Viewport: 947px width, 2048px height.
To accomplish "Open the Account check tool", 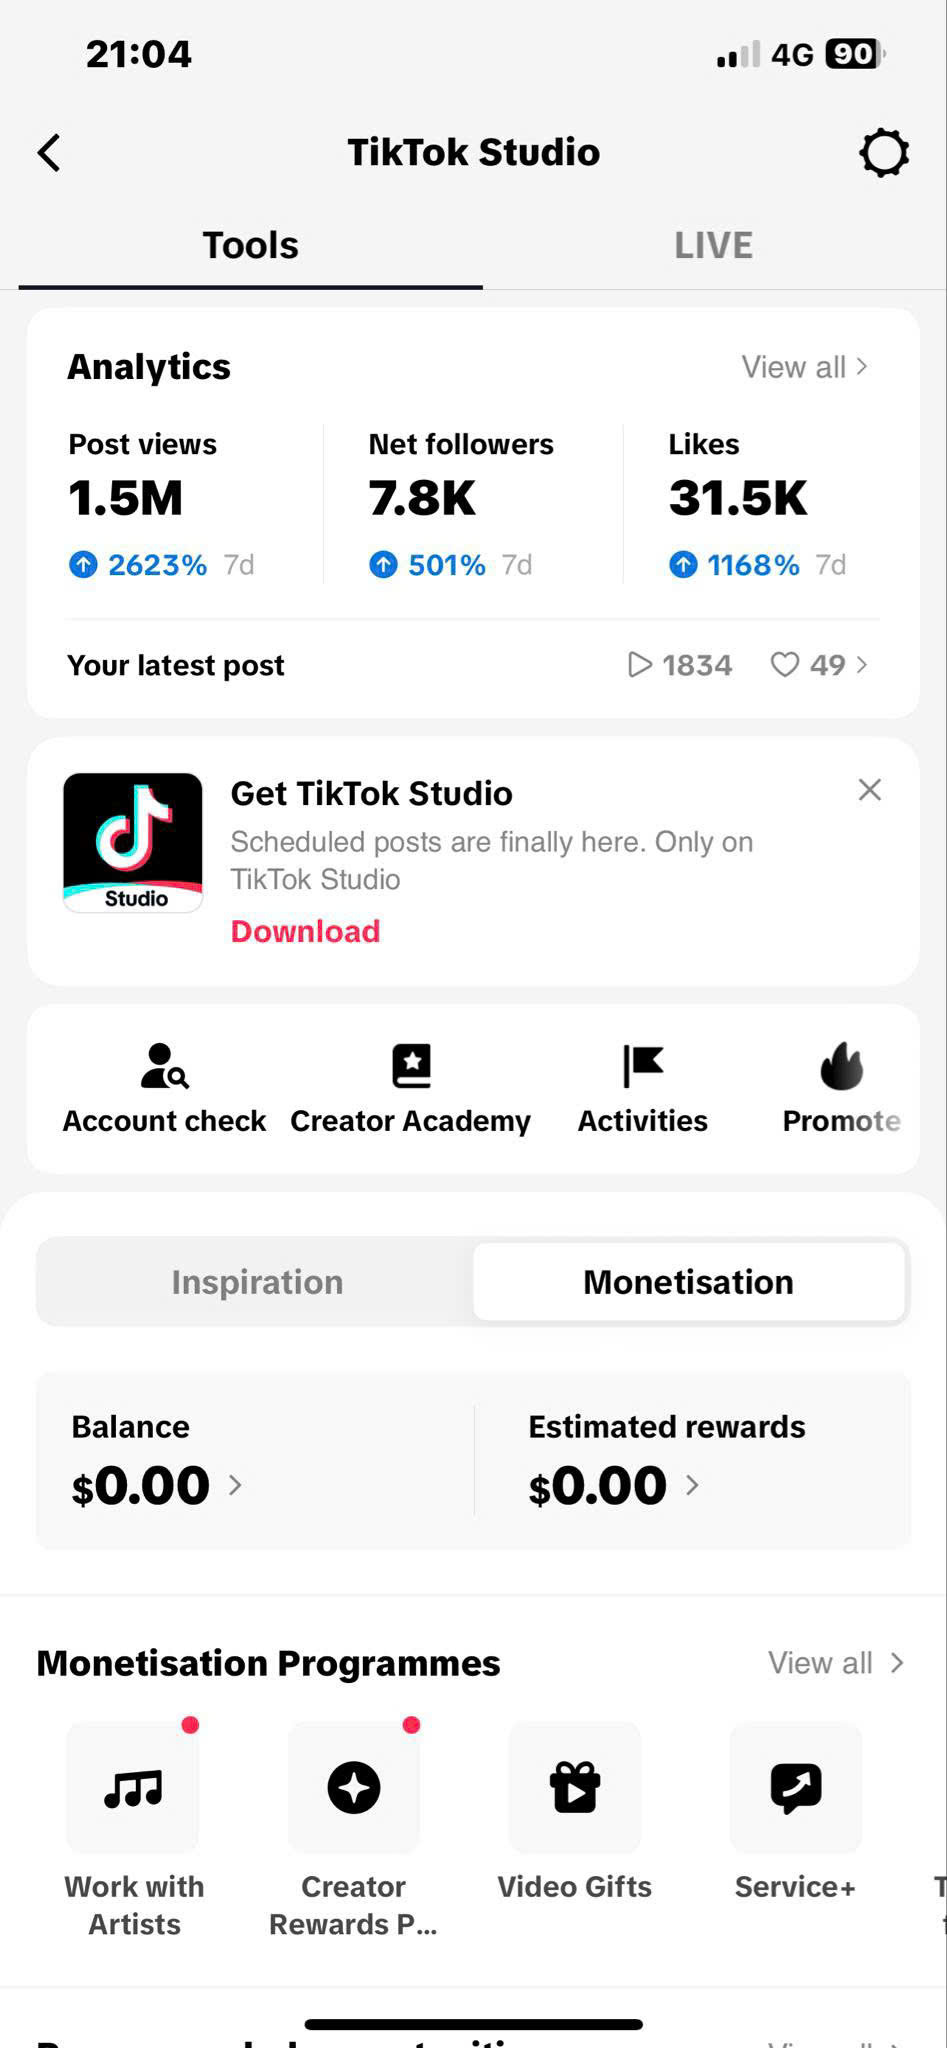I will (164, 1066).
